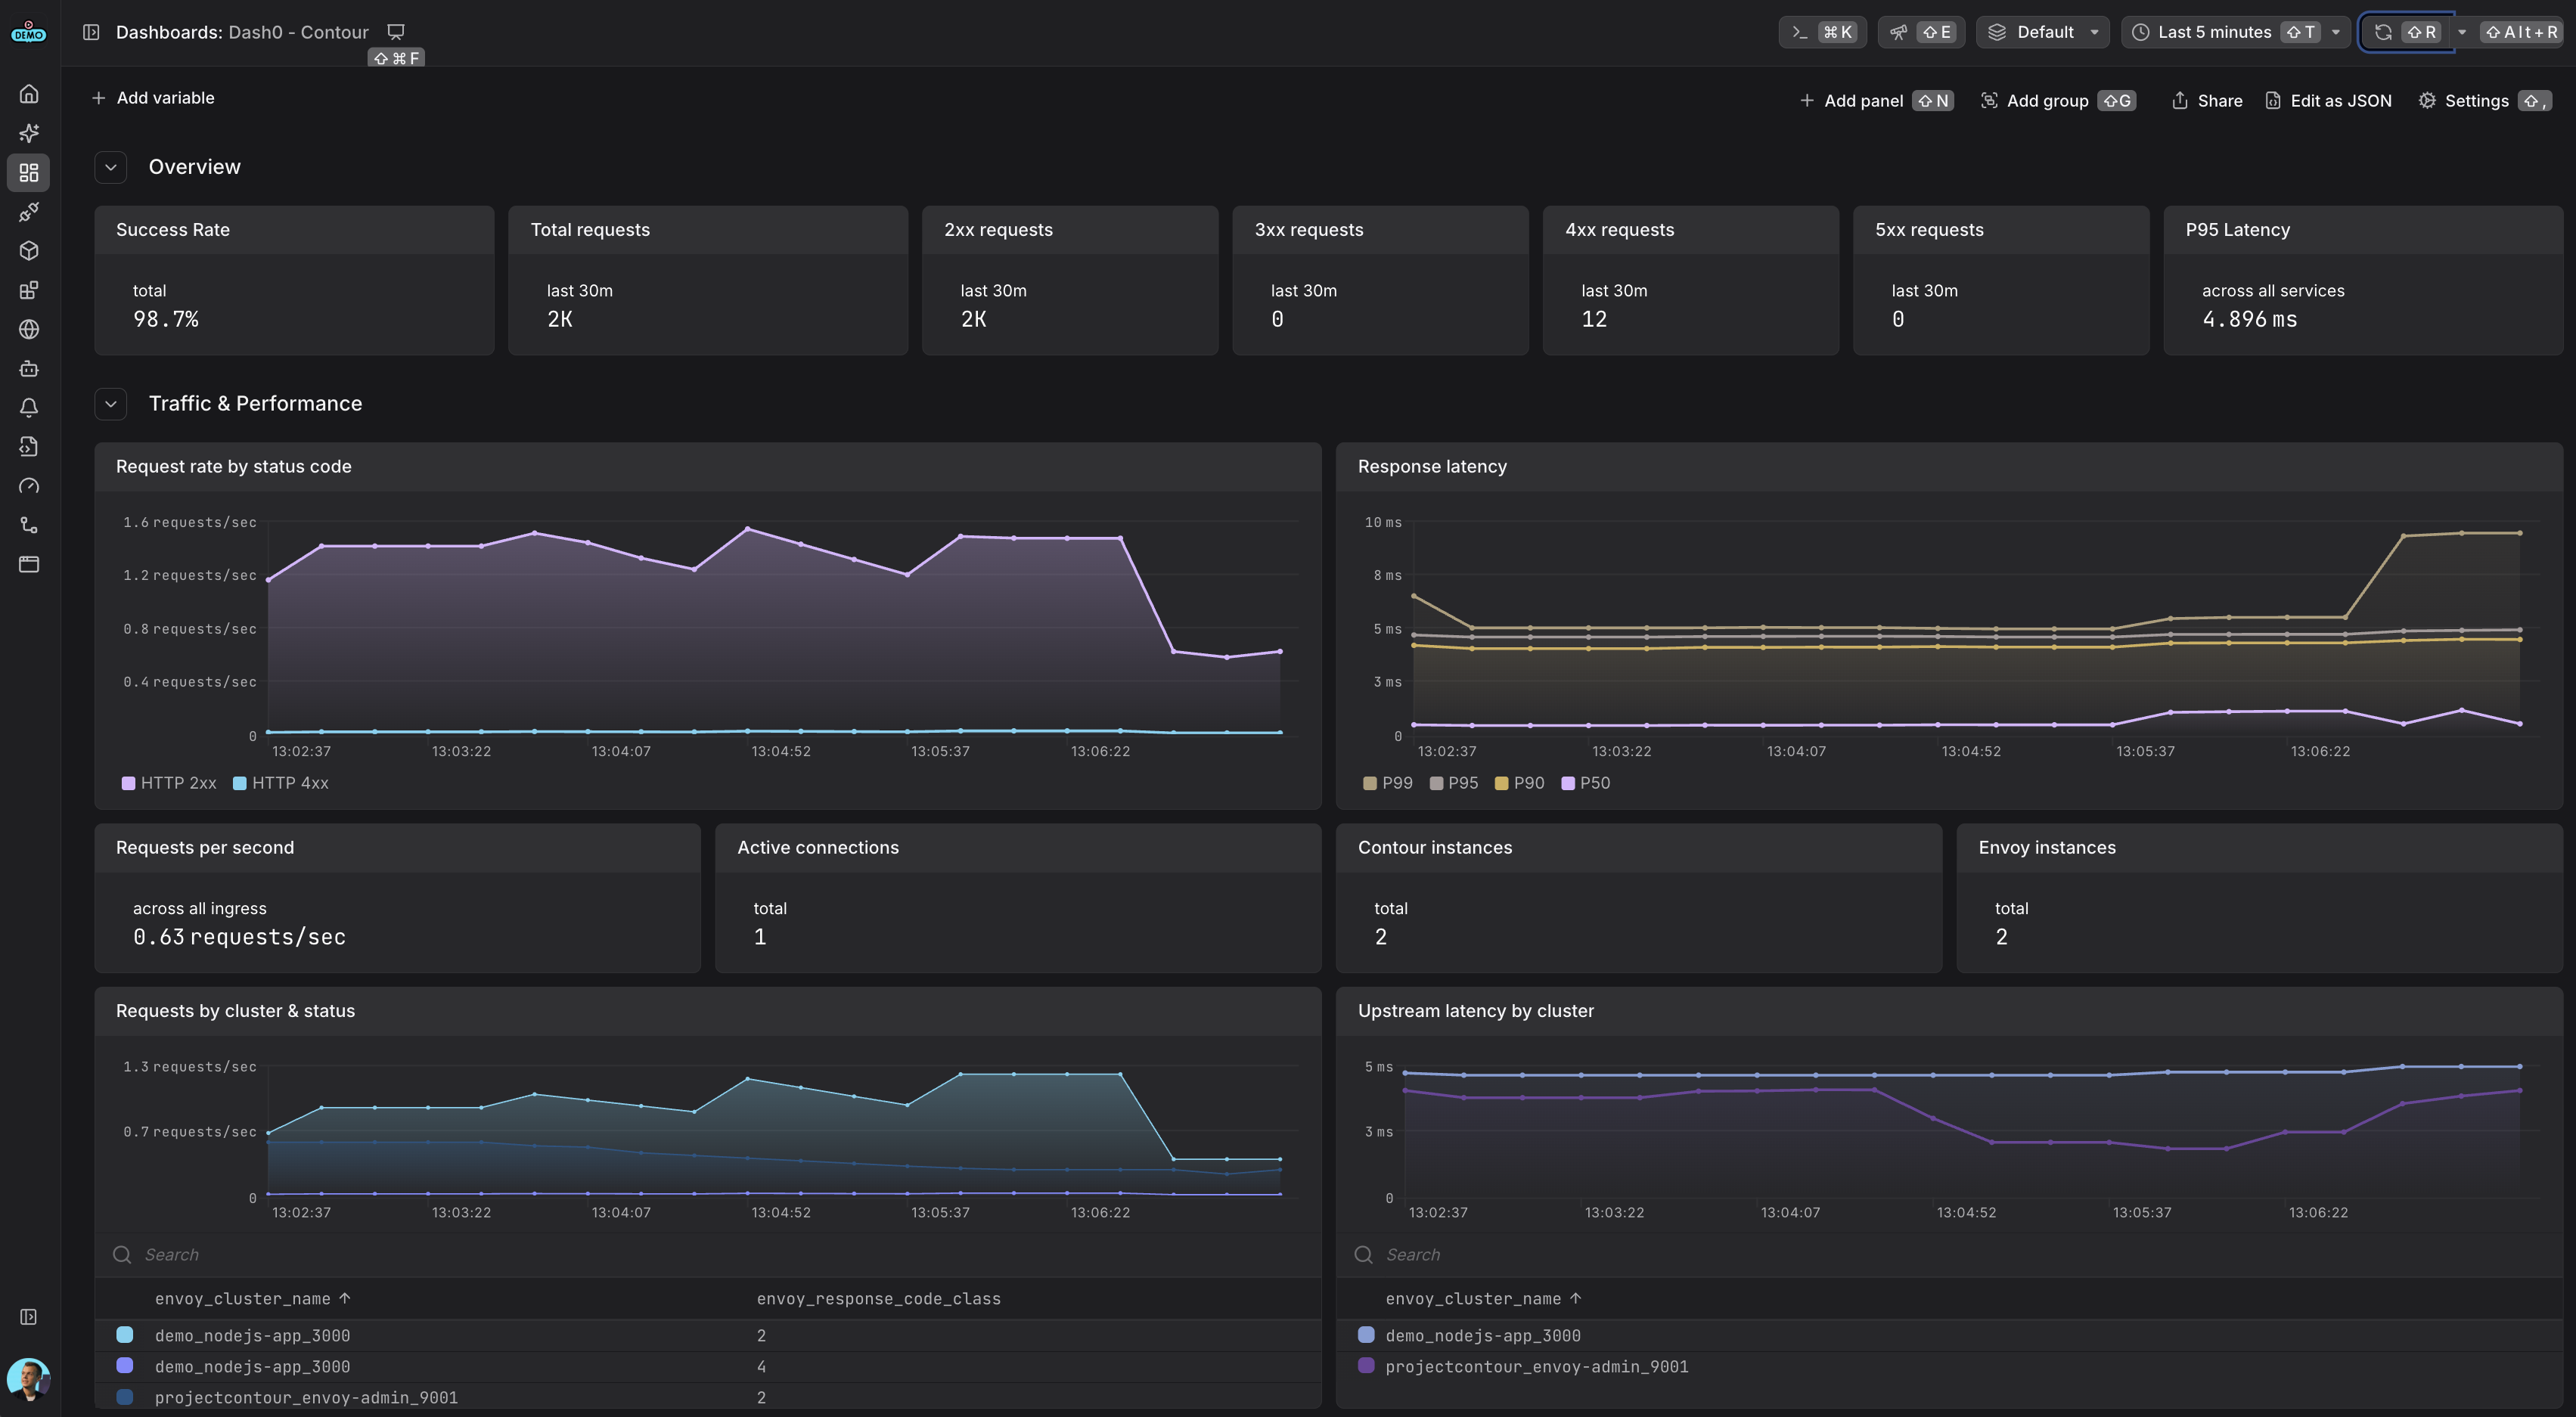The height and width of the screenshot is (1417, 2576).
Task: Click the refresh dashboard icon
Action: coord(2383,32)
